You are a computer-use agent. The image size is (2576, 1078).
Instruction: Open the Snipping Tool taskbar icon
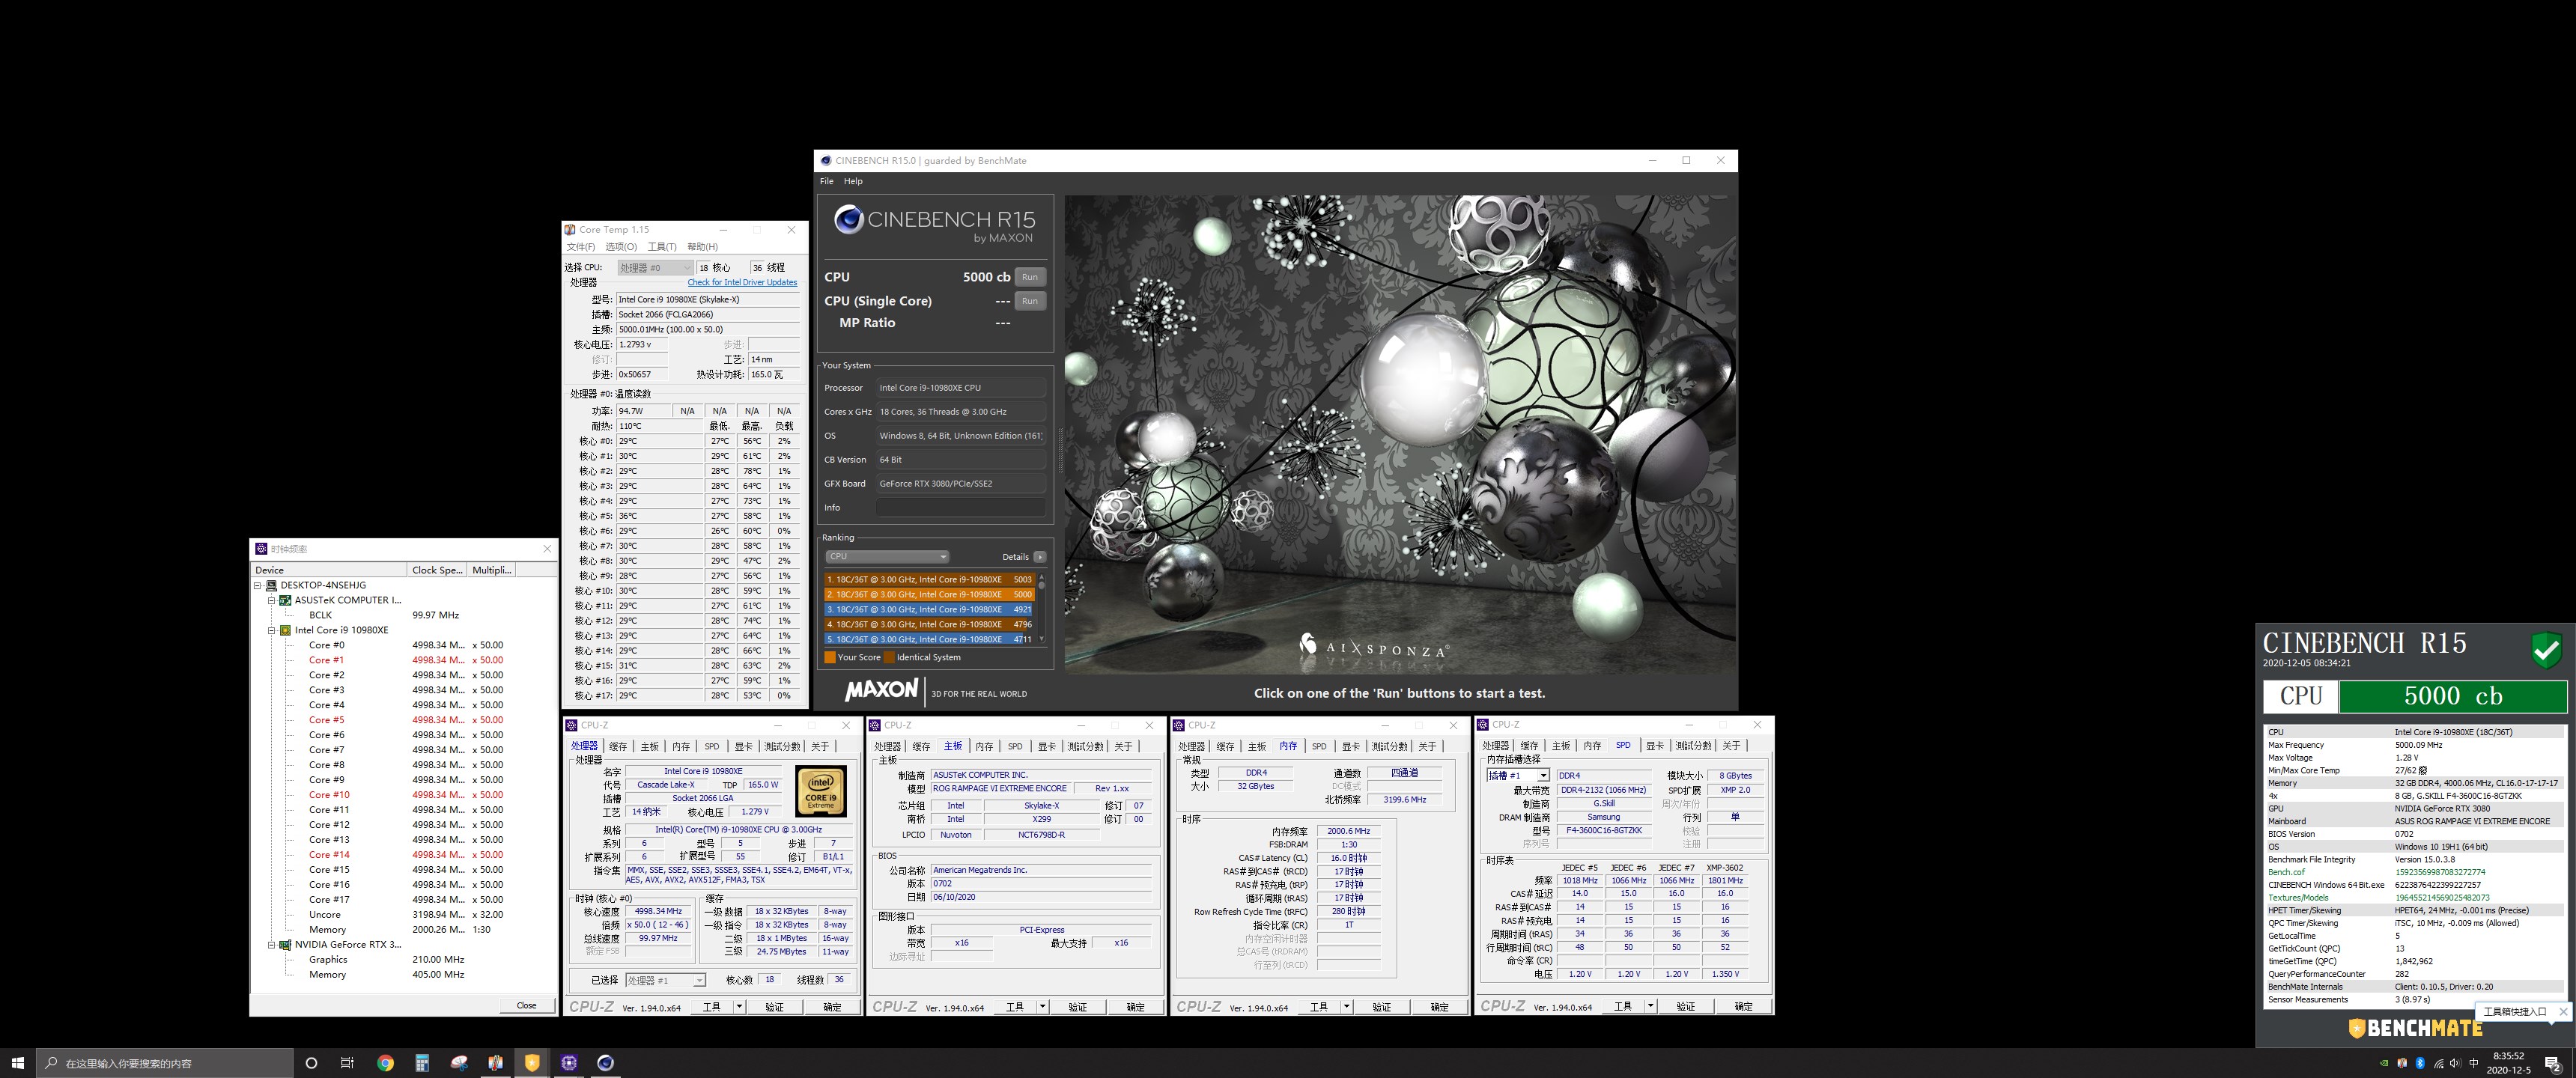point(459,1063)
